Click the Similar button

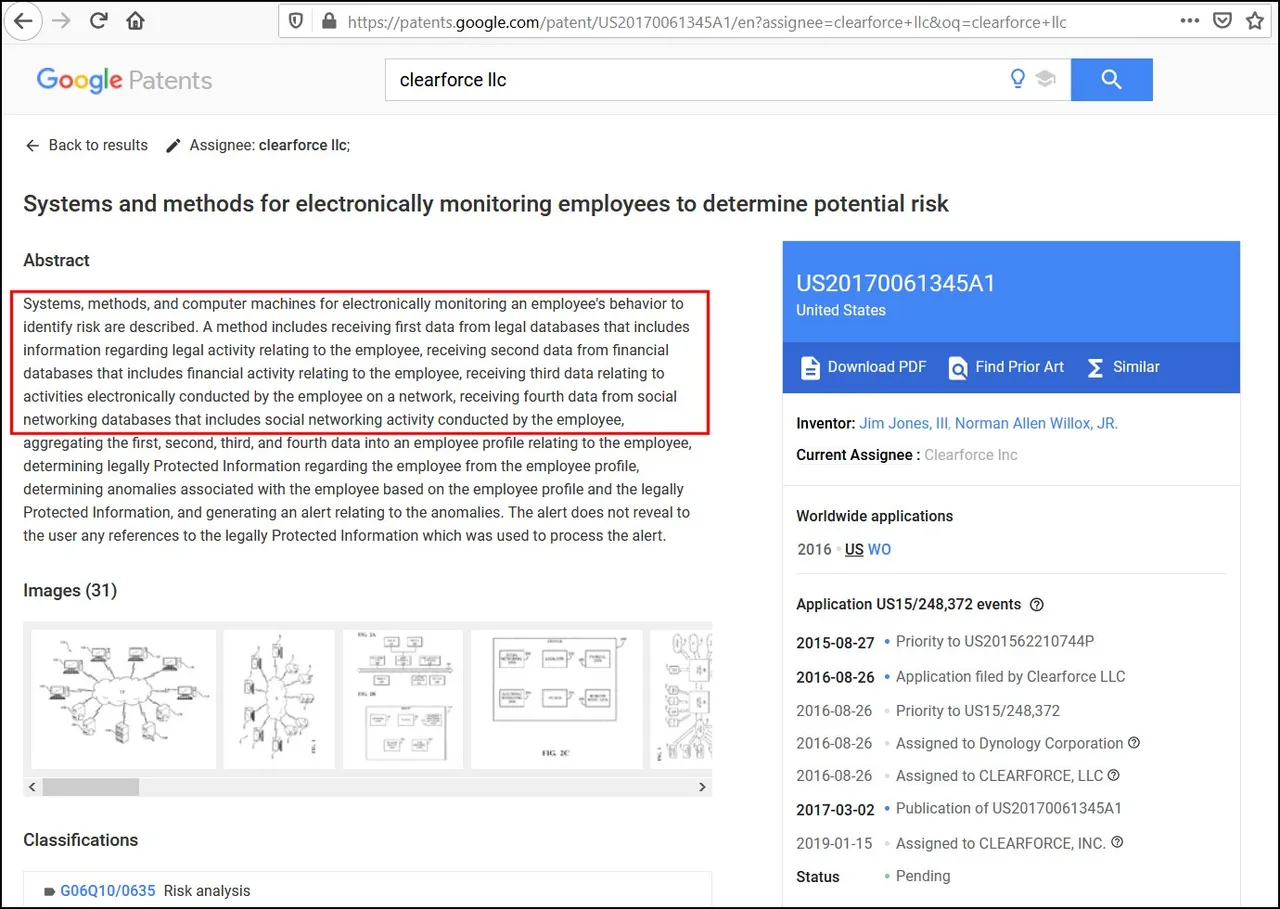click(x=1123, y=367)
